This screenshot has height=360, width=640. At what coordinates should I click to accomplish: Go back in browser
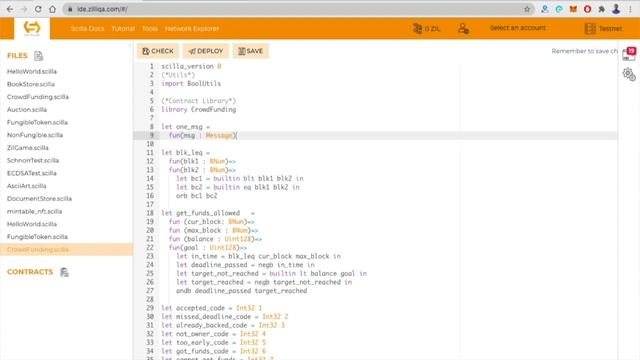[10, 9]
